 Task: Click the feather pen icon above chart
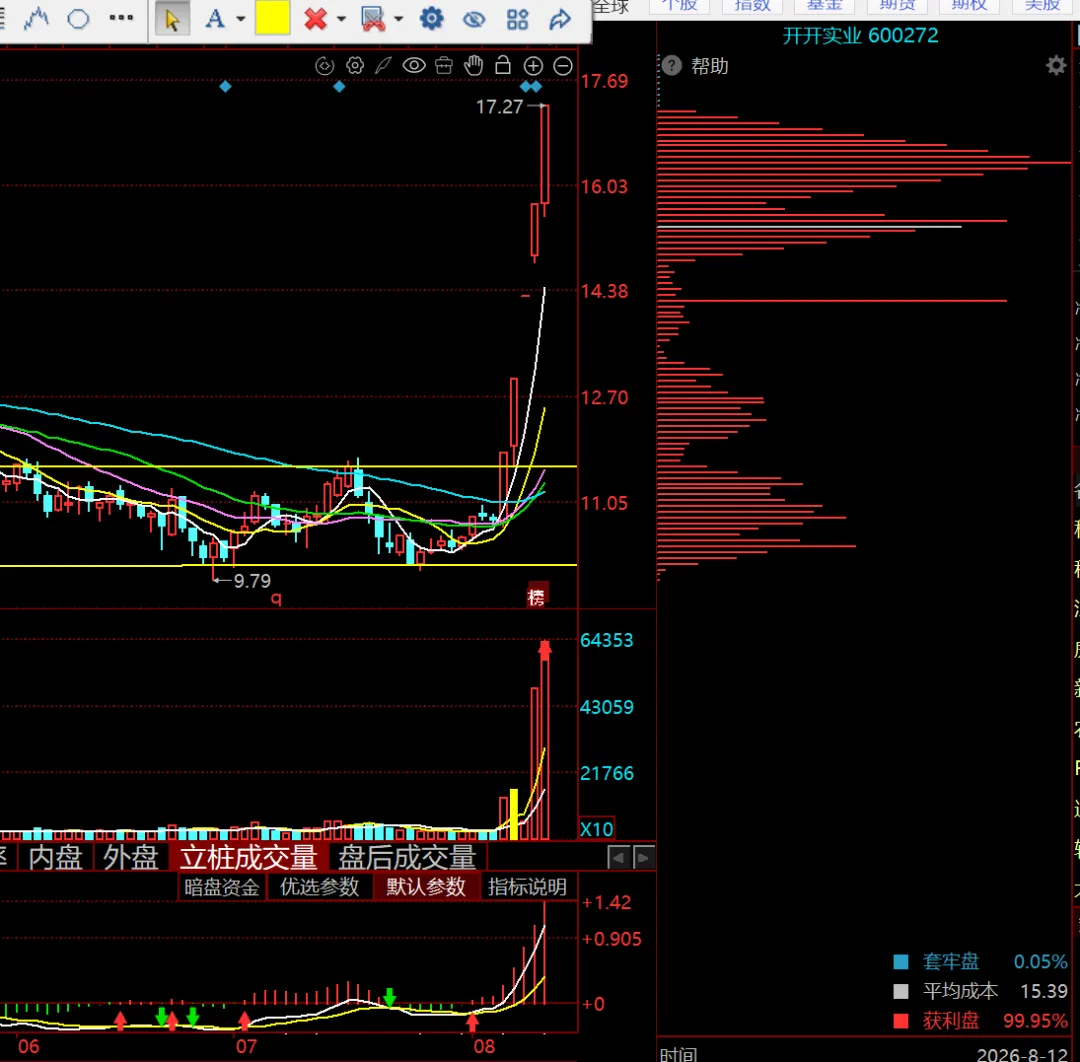[x=384, y=65]
